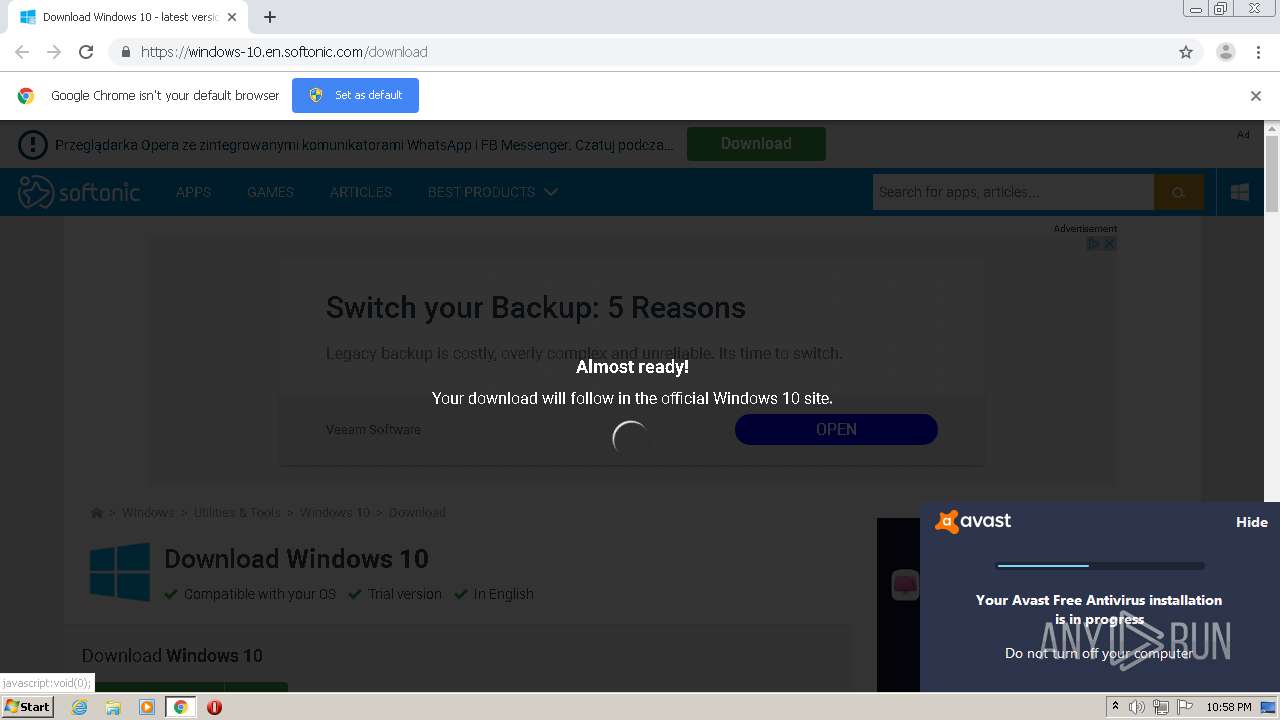Open the Chrome profile avatar

click(1225, 52)
